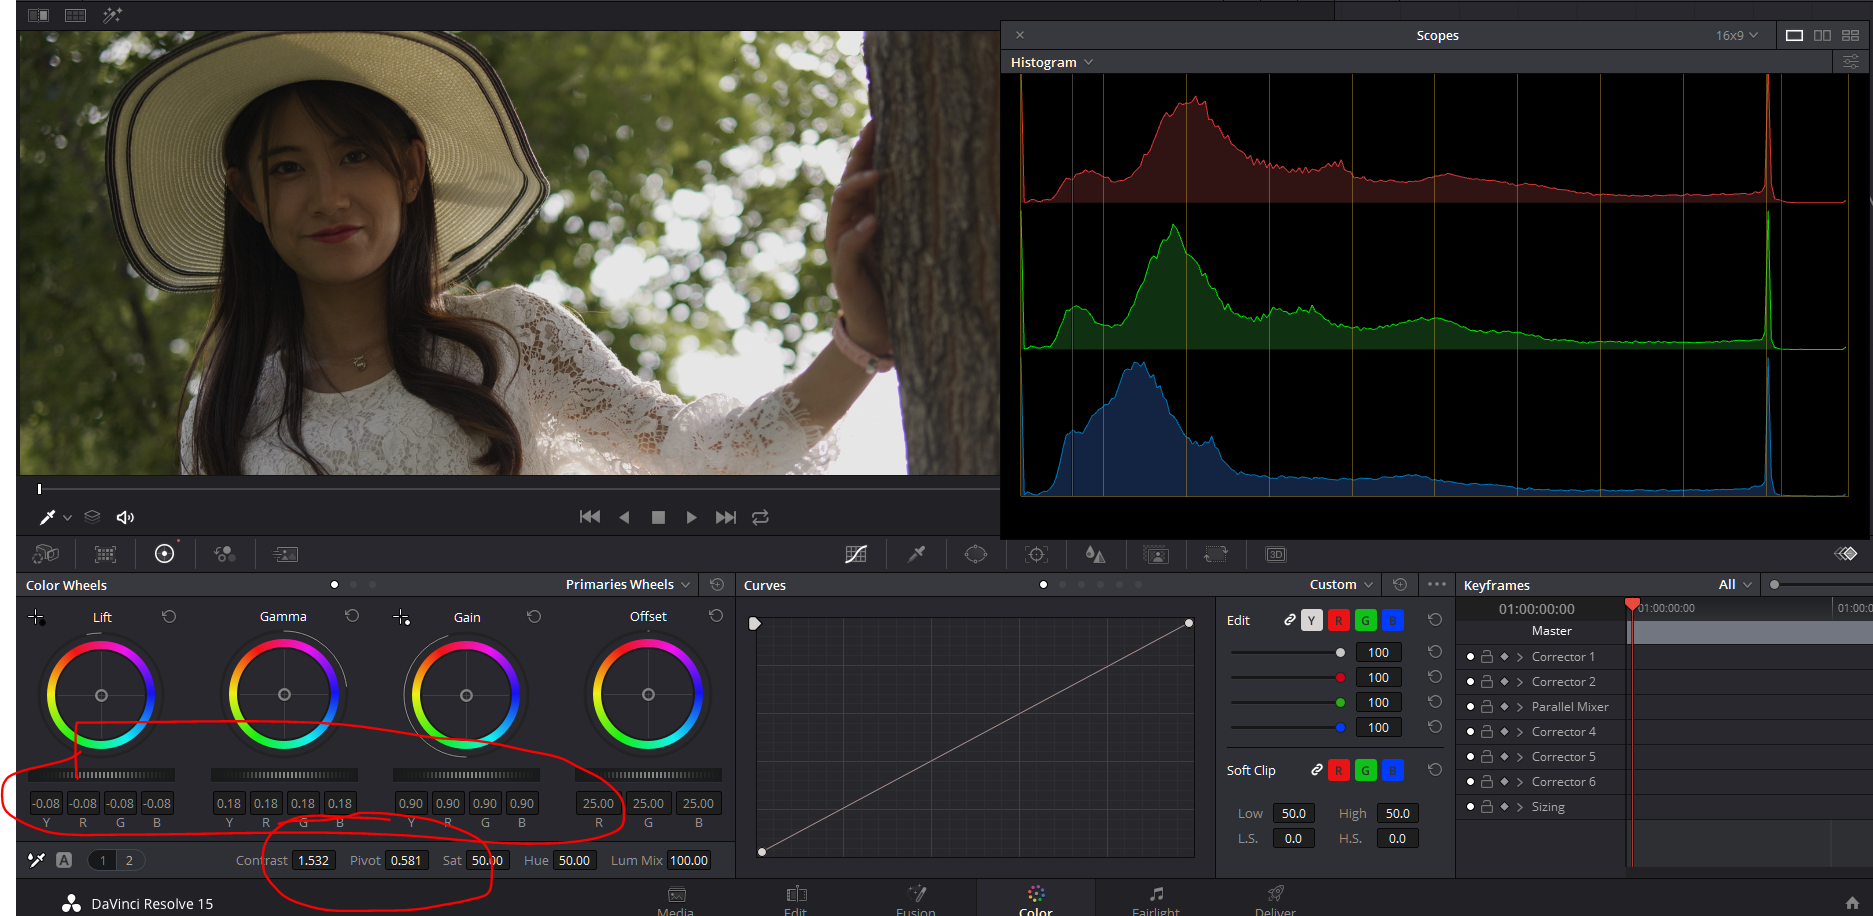1873x916 pixels.
Task: Expand the Corrector 1 keyframe track
Action: [x=1520, y=657]
